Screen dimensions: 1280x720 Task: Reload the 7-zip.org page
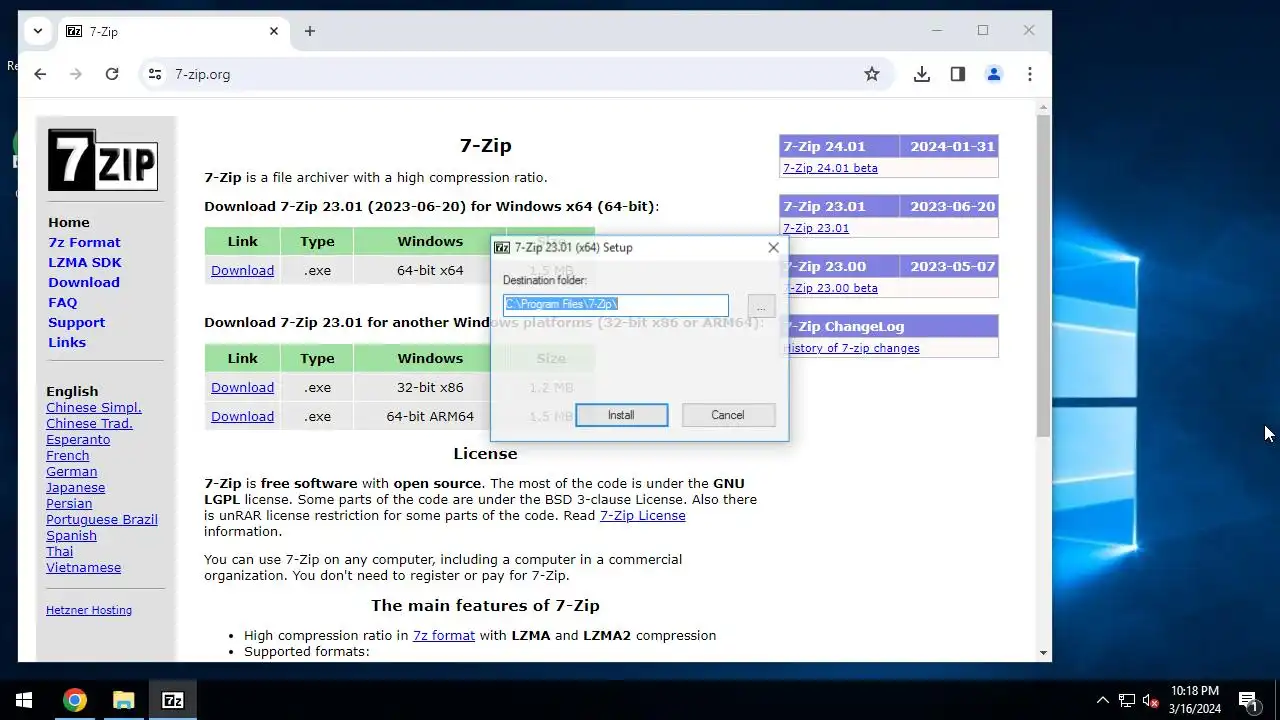(x=112, y=74)
